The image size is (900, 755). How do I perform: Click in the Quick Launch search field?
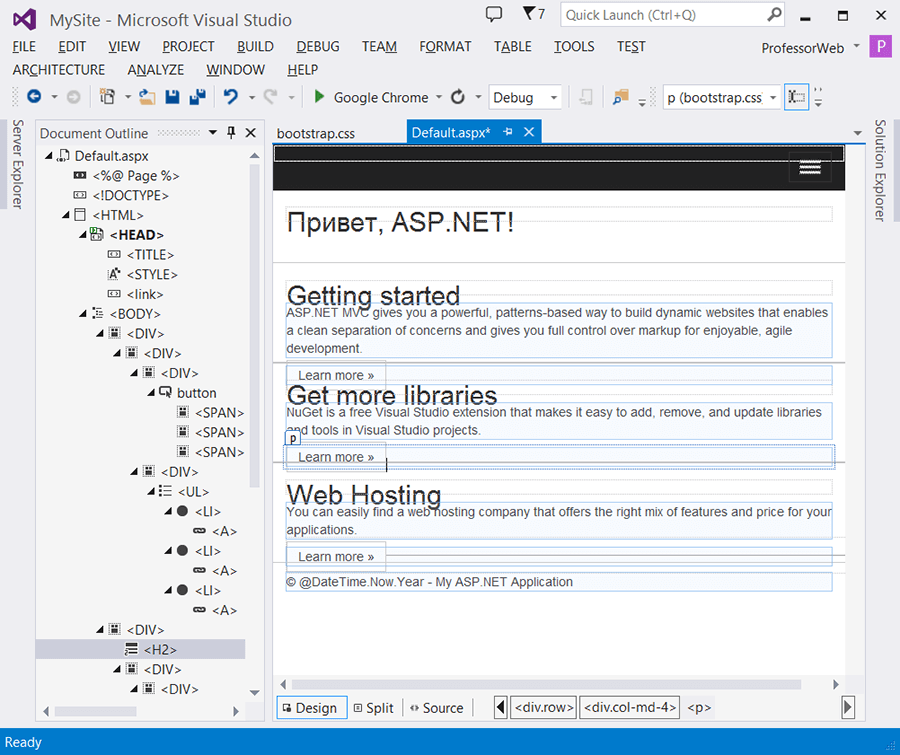pyautogui.click(x=663, y=15)
